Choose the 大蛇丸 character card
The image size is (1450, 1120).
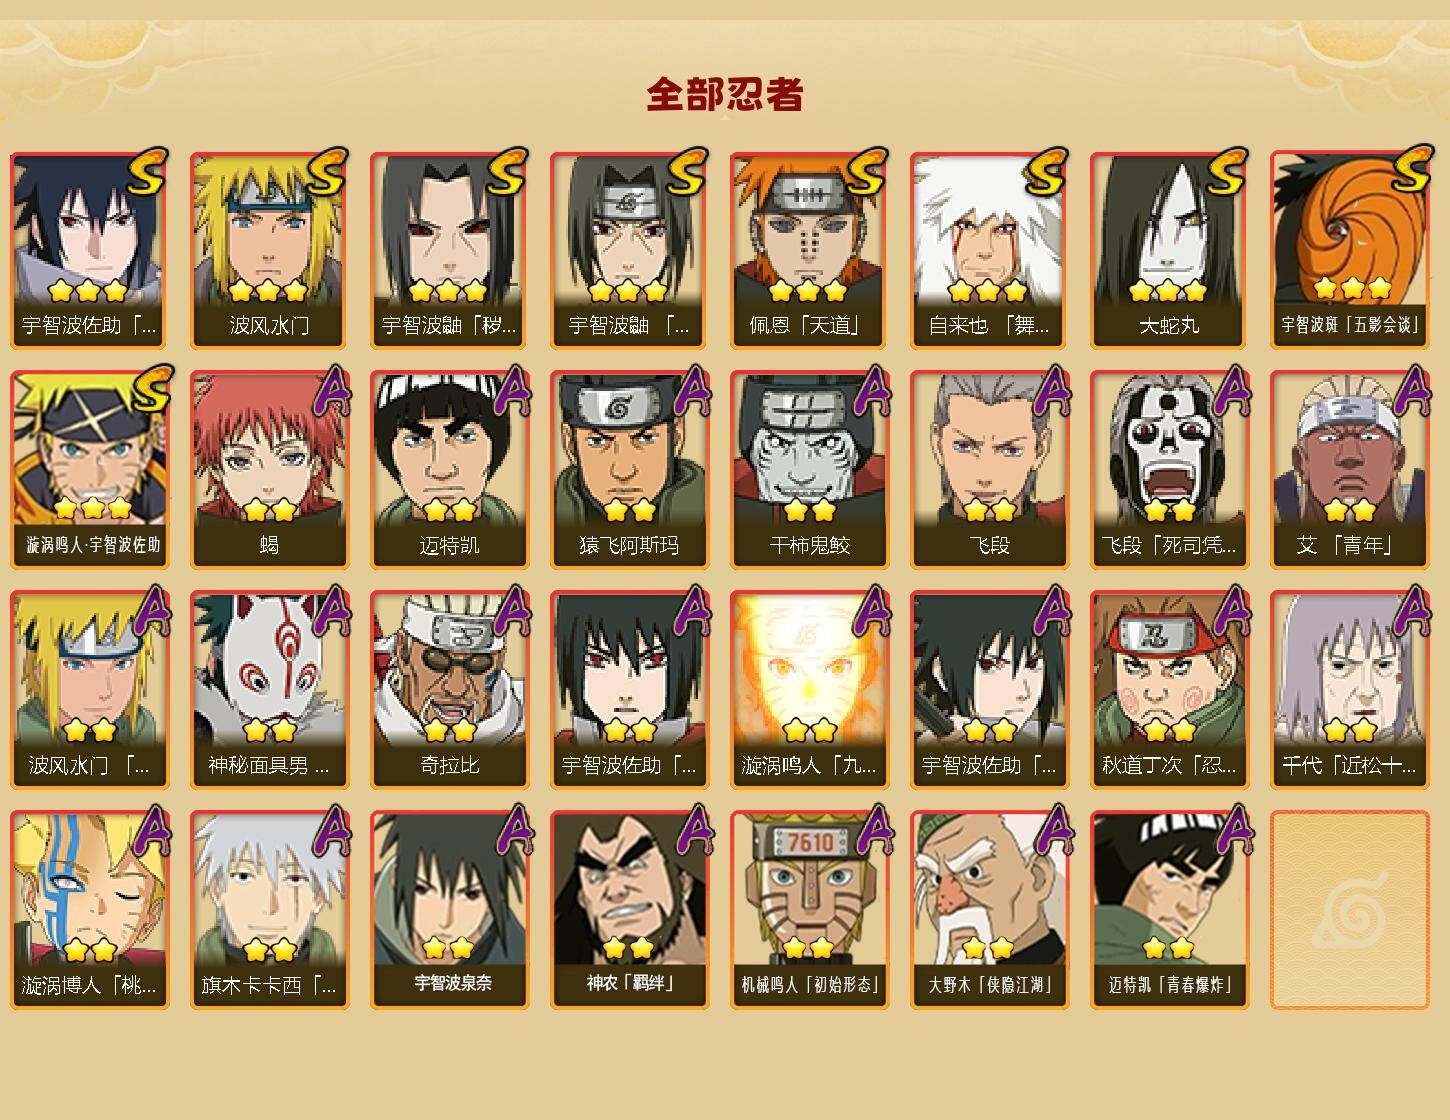pyautogui.click(x=1170, y=250)
